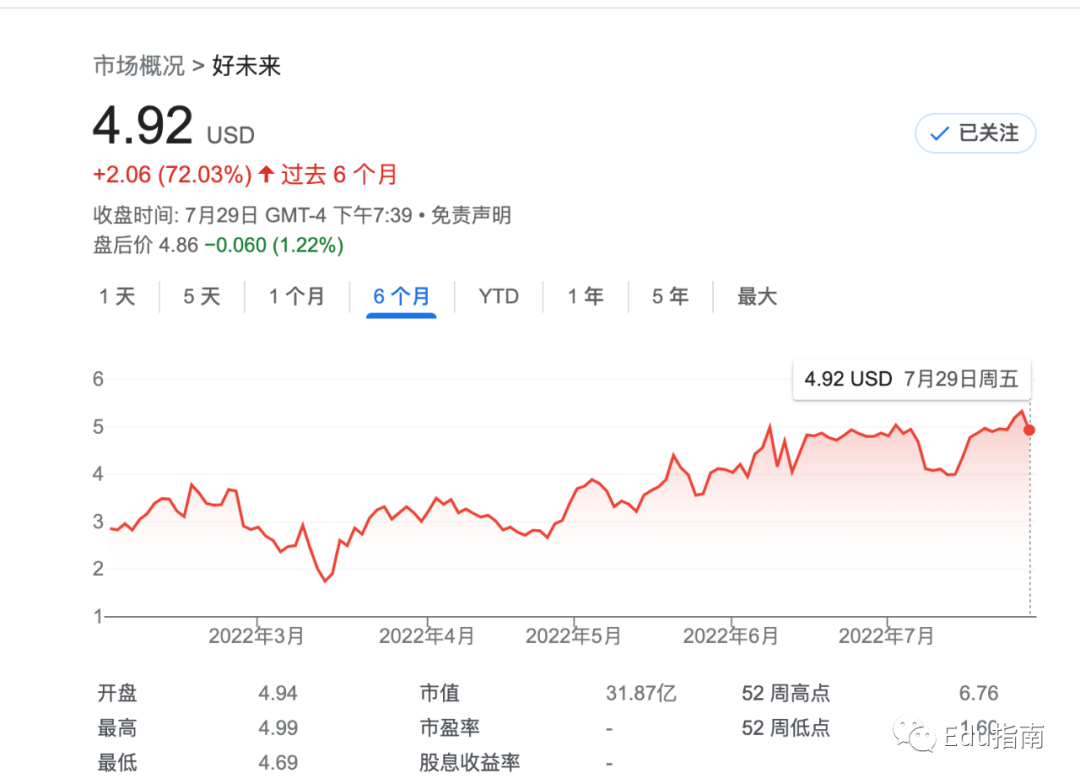
Task: Click the 开盘 value 4.94
Action: coord(278,693)
